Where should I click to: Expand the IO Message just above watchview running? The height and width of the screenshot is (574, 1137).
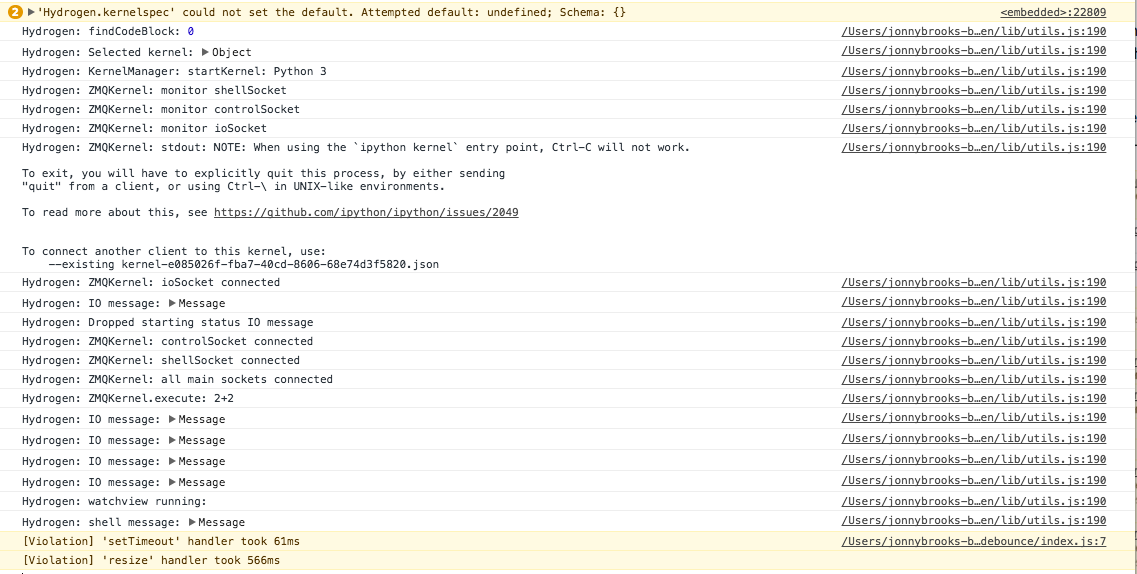pyautogui.click(x=173, y=482)
